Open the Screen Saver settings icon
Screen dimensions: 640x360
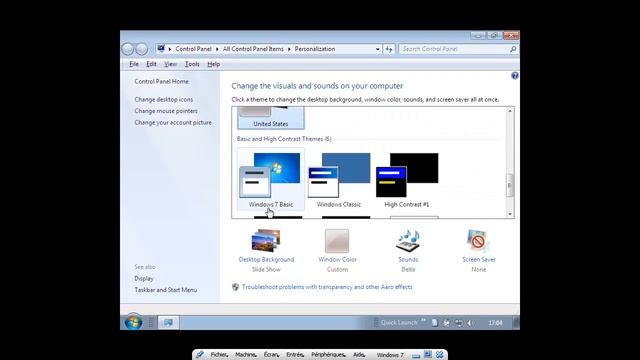pos(478,241)
